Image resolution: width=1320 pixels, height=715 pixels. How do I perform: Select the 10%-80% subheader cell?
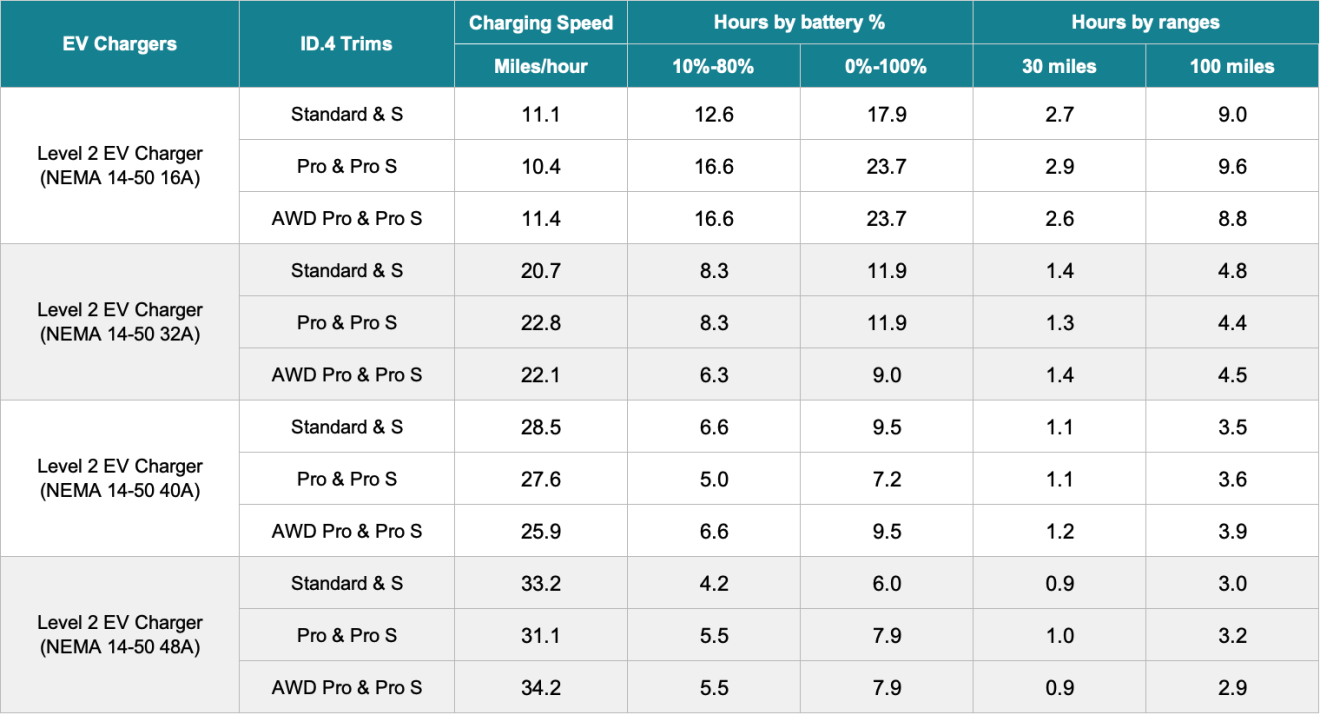pyautogui.click(x=713, y=66)
